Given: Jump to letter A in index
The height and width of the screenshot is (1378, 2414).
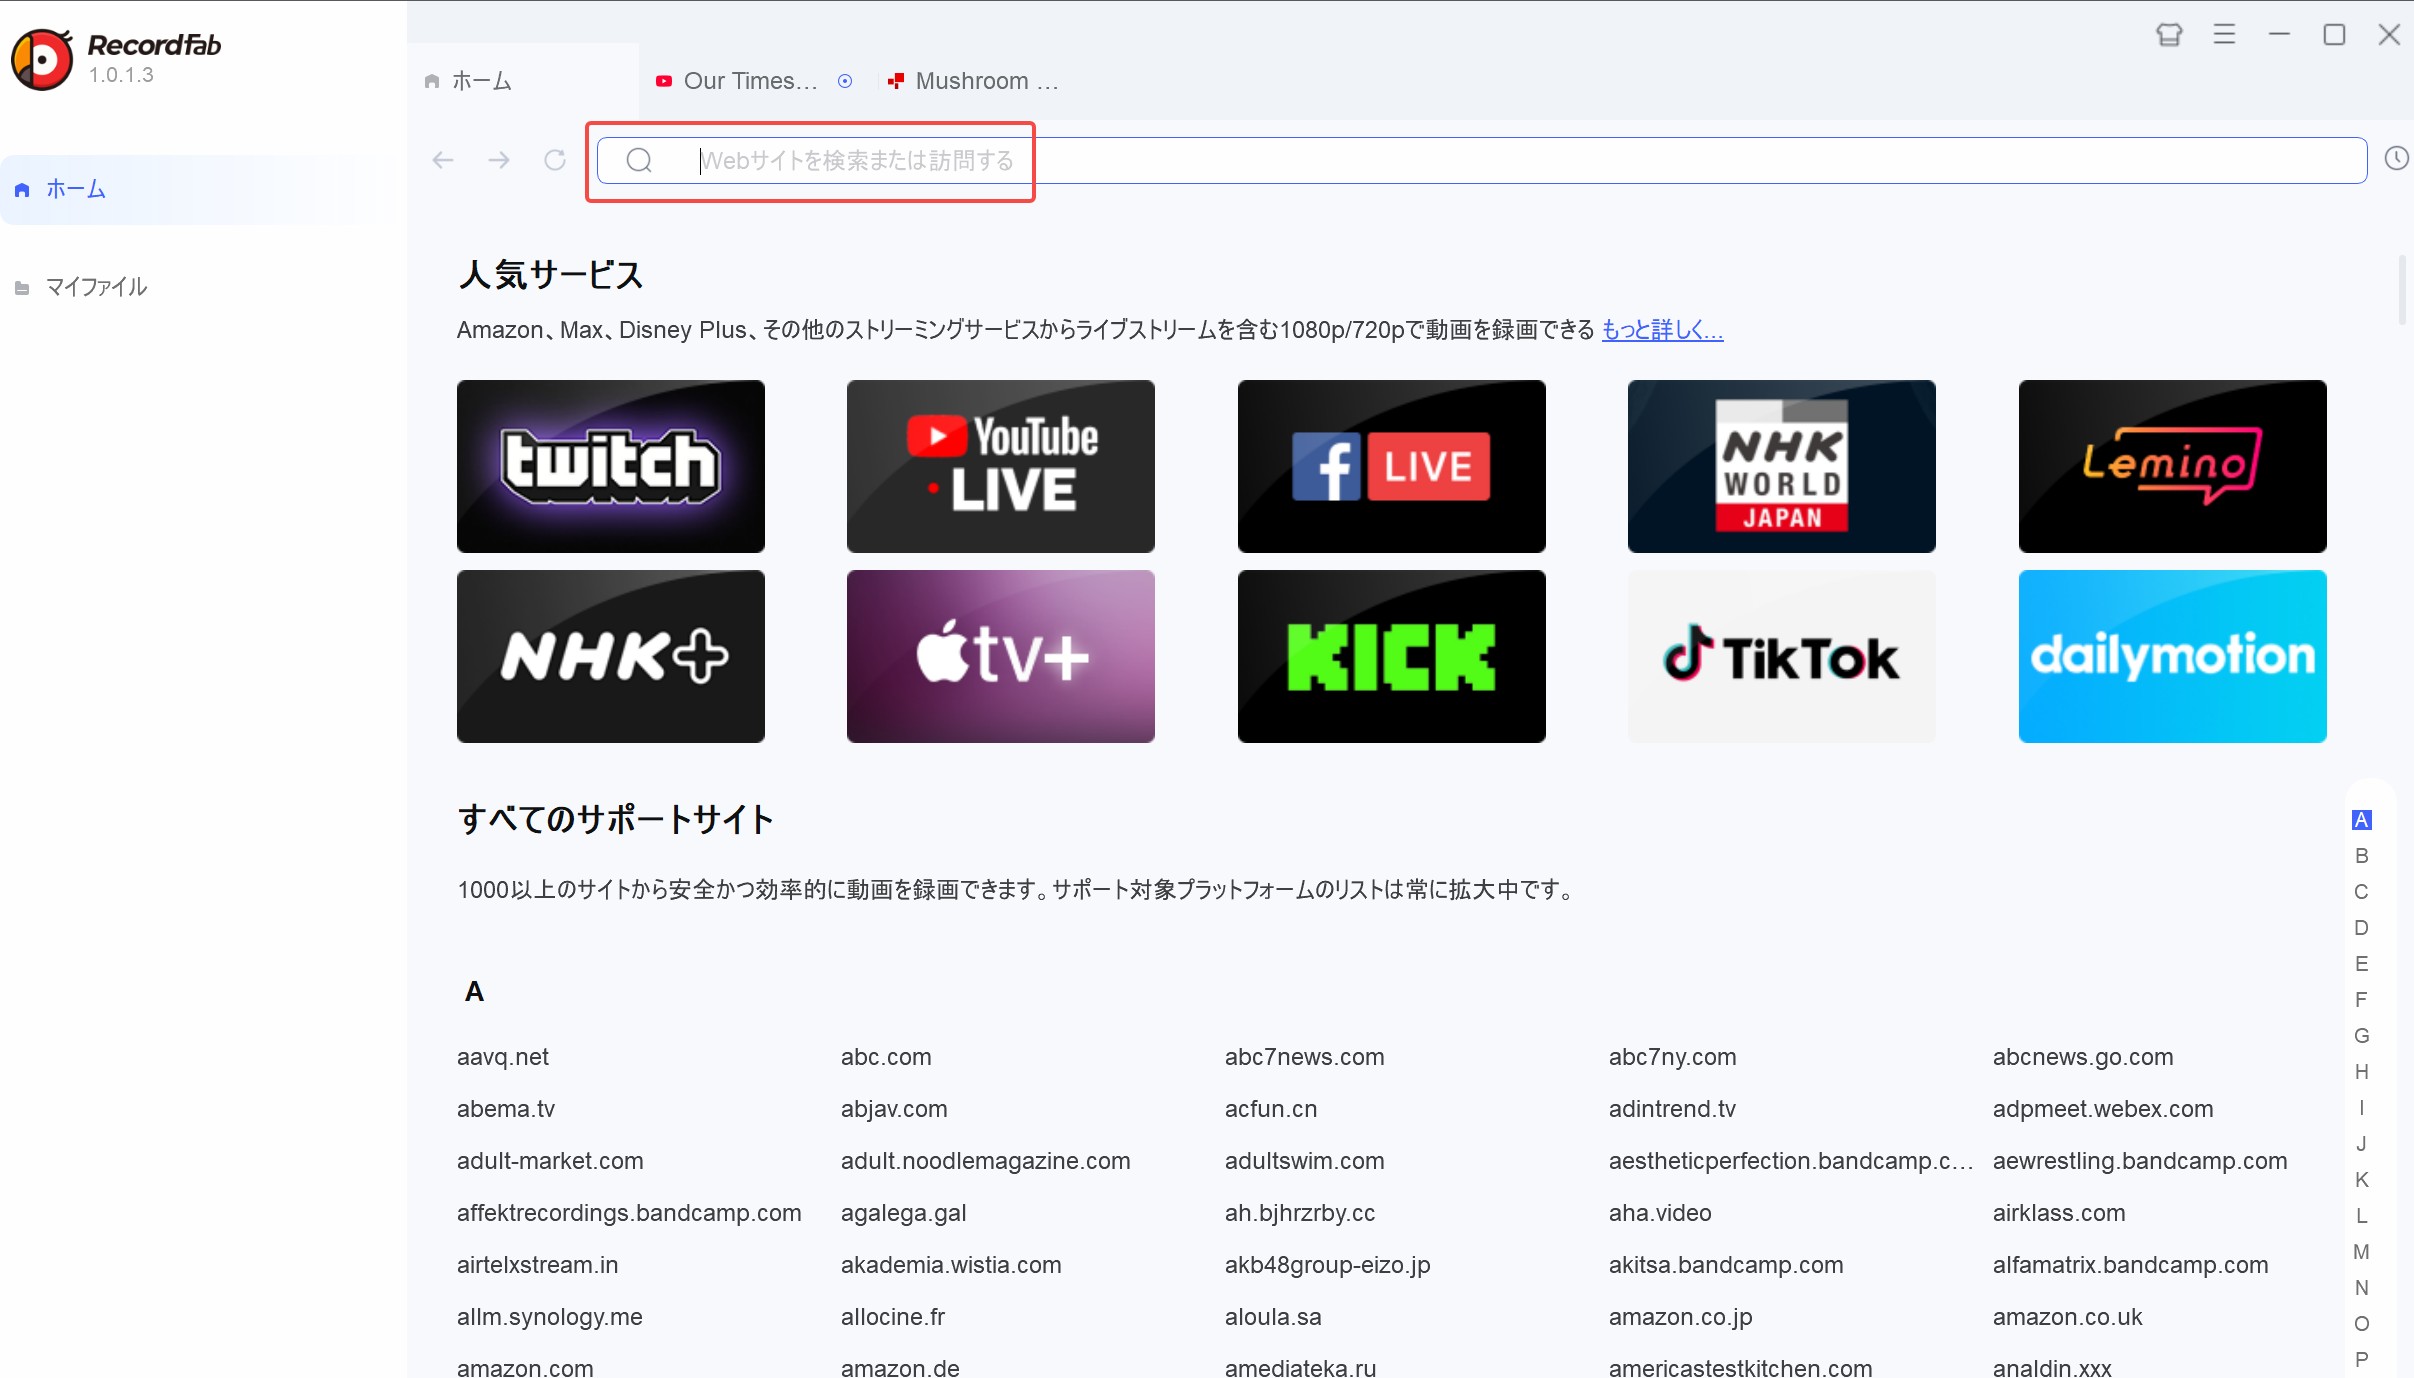Looking at the screenshot, I should [x=2361, y=820].
